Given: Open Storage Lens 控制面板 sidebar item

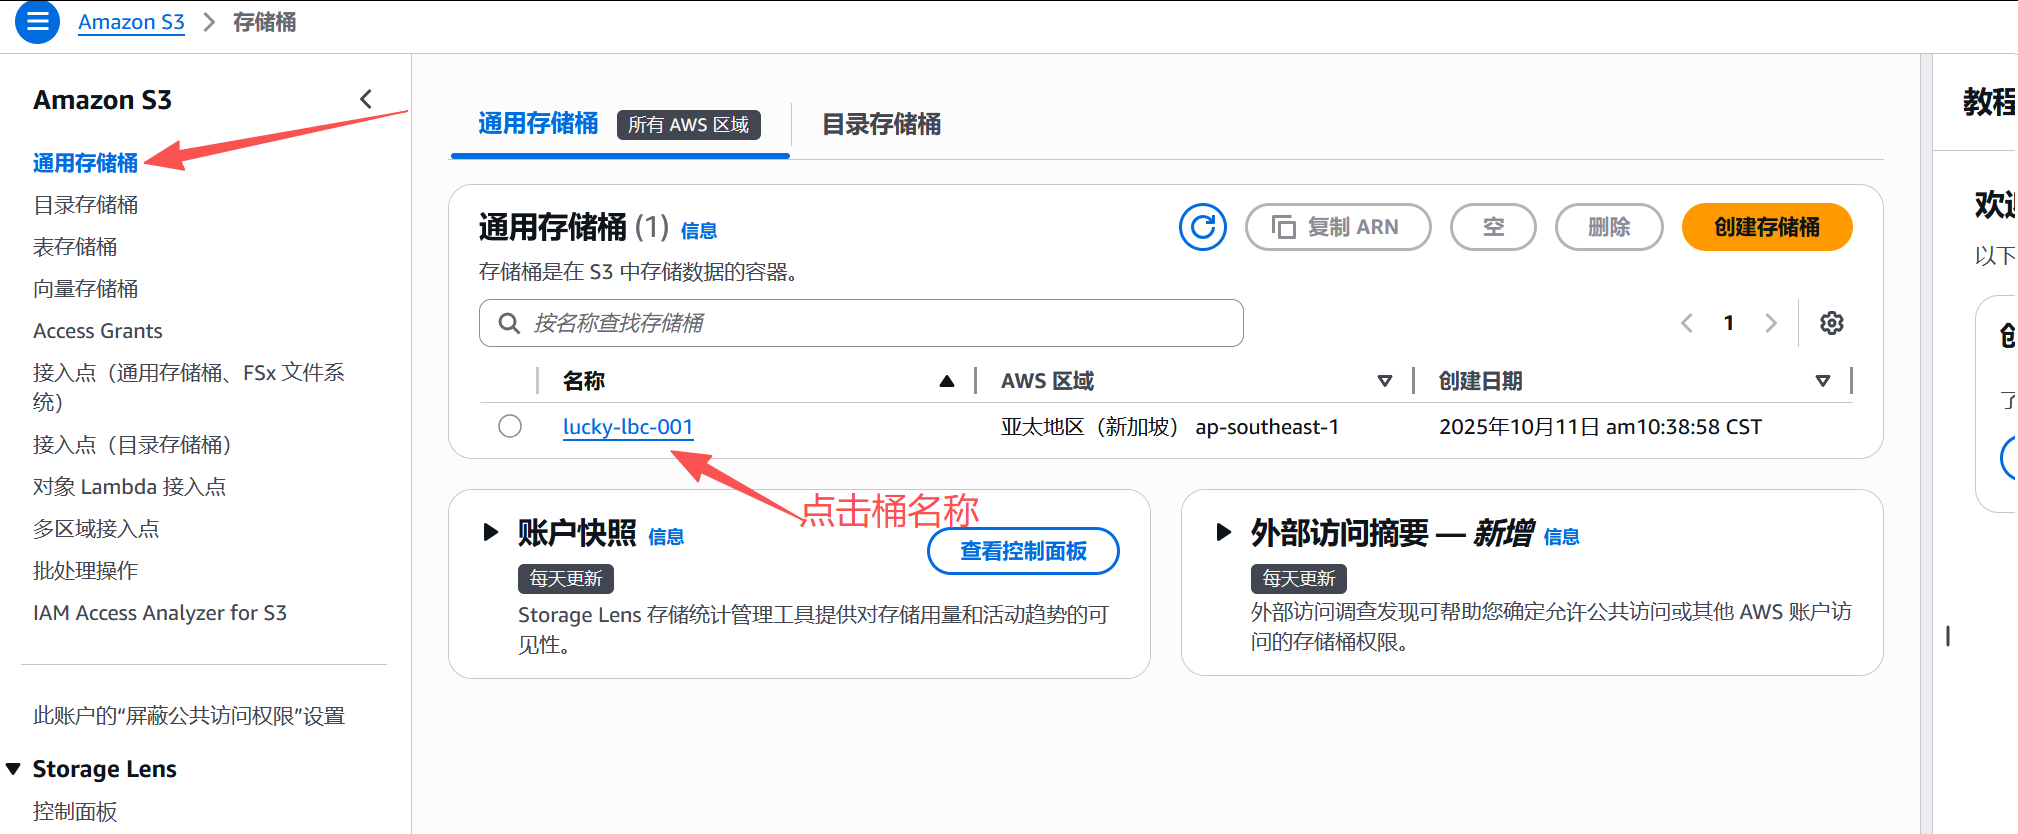Looking at the screenshot, I should click(75, 811).
